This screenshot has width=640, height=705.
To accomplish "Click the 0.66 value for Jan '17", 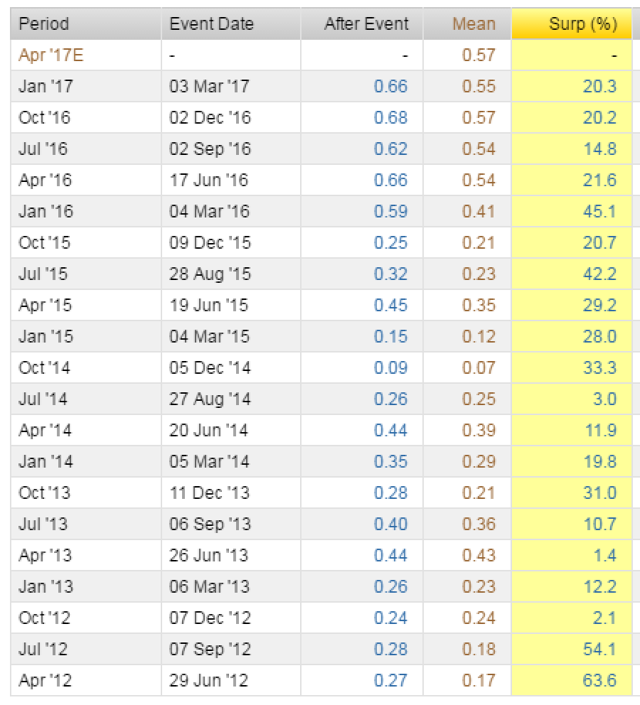I will 390,86.
